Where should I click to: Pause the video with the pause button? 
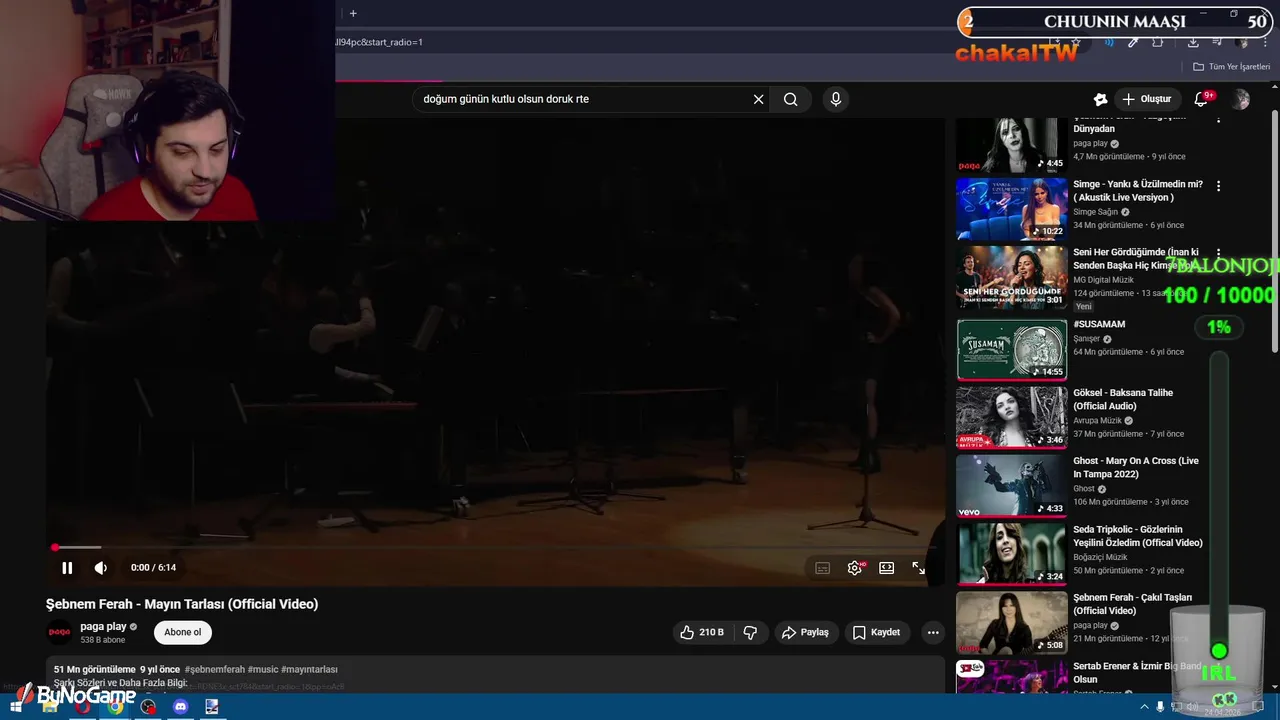(x=67, y=568)
